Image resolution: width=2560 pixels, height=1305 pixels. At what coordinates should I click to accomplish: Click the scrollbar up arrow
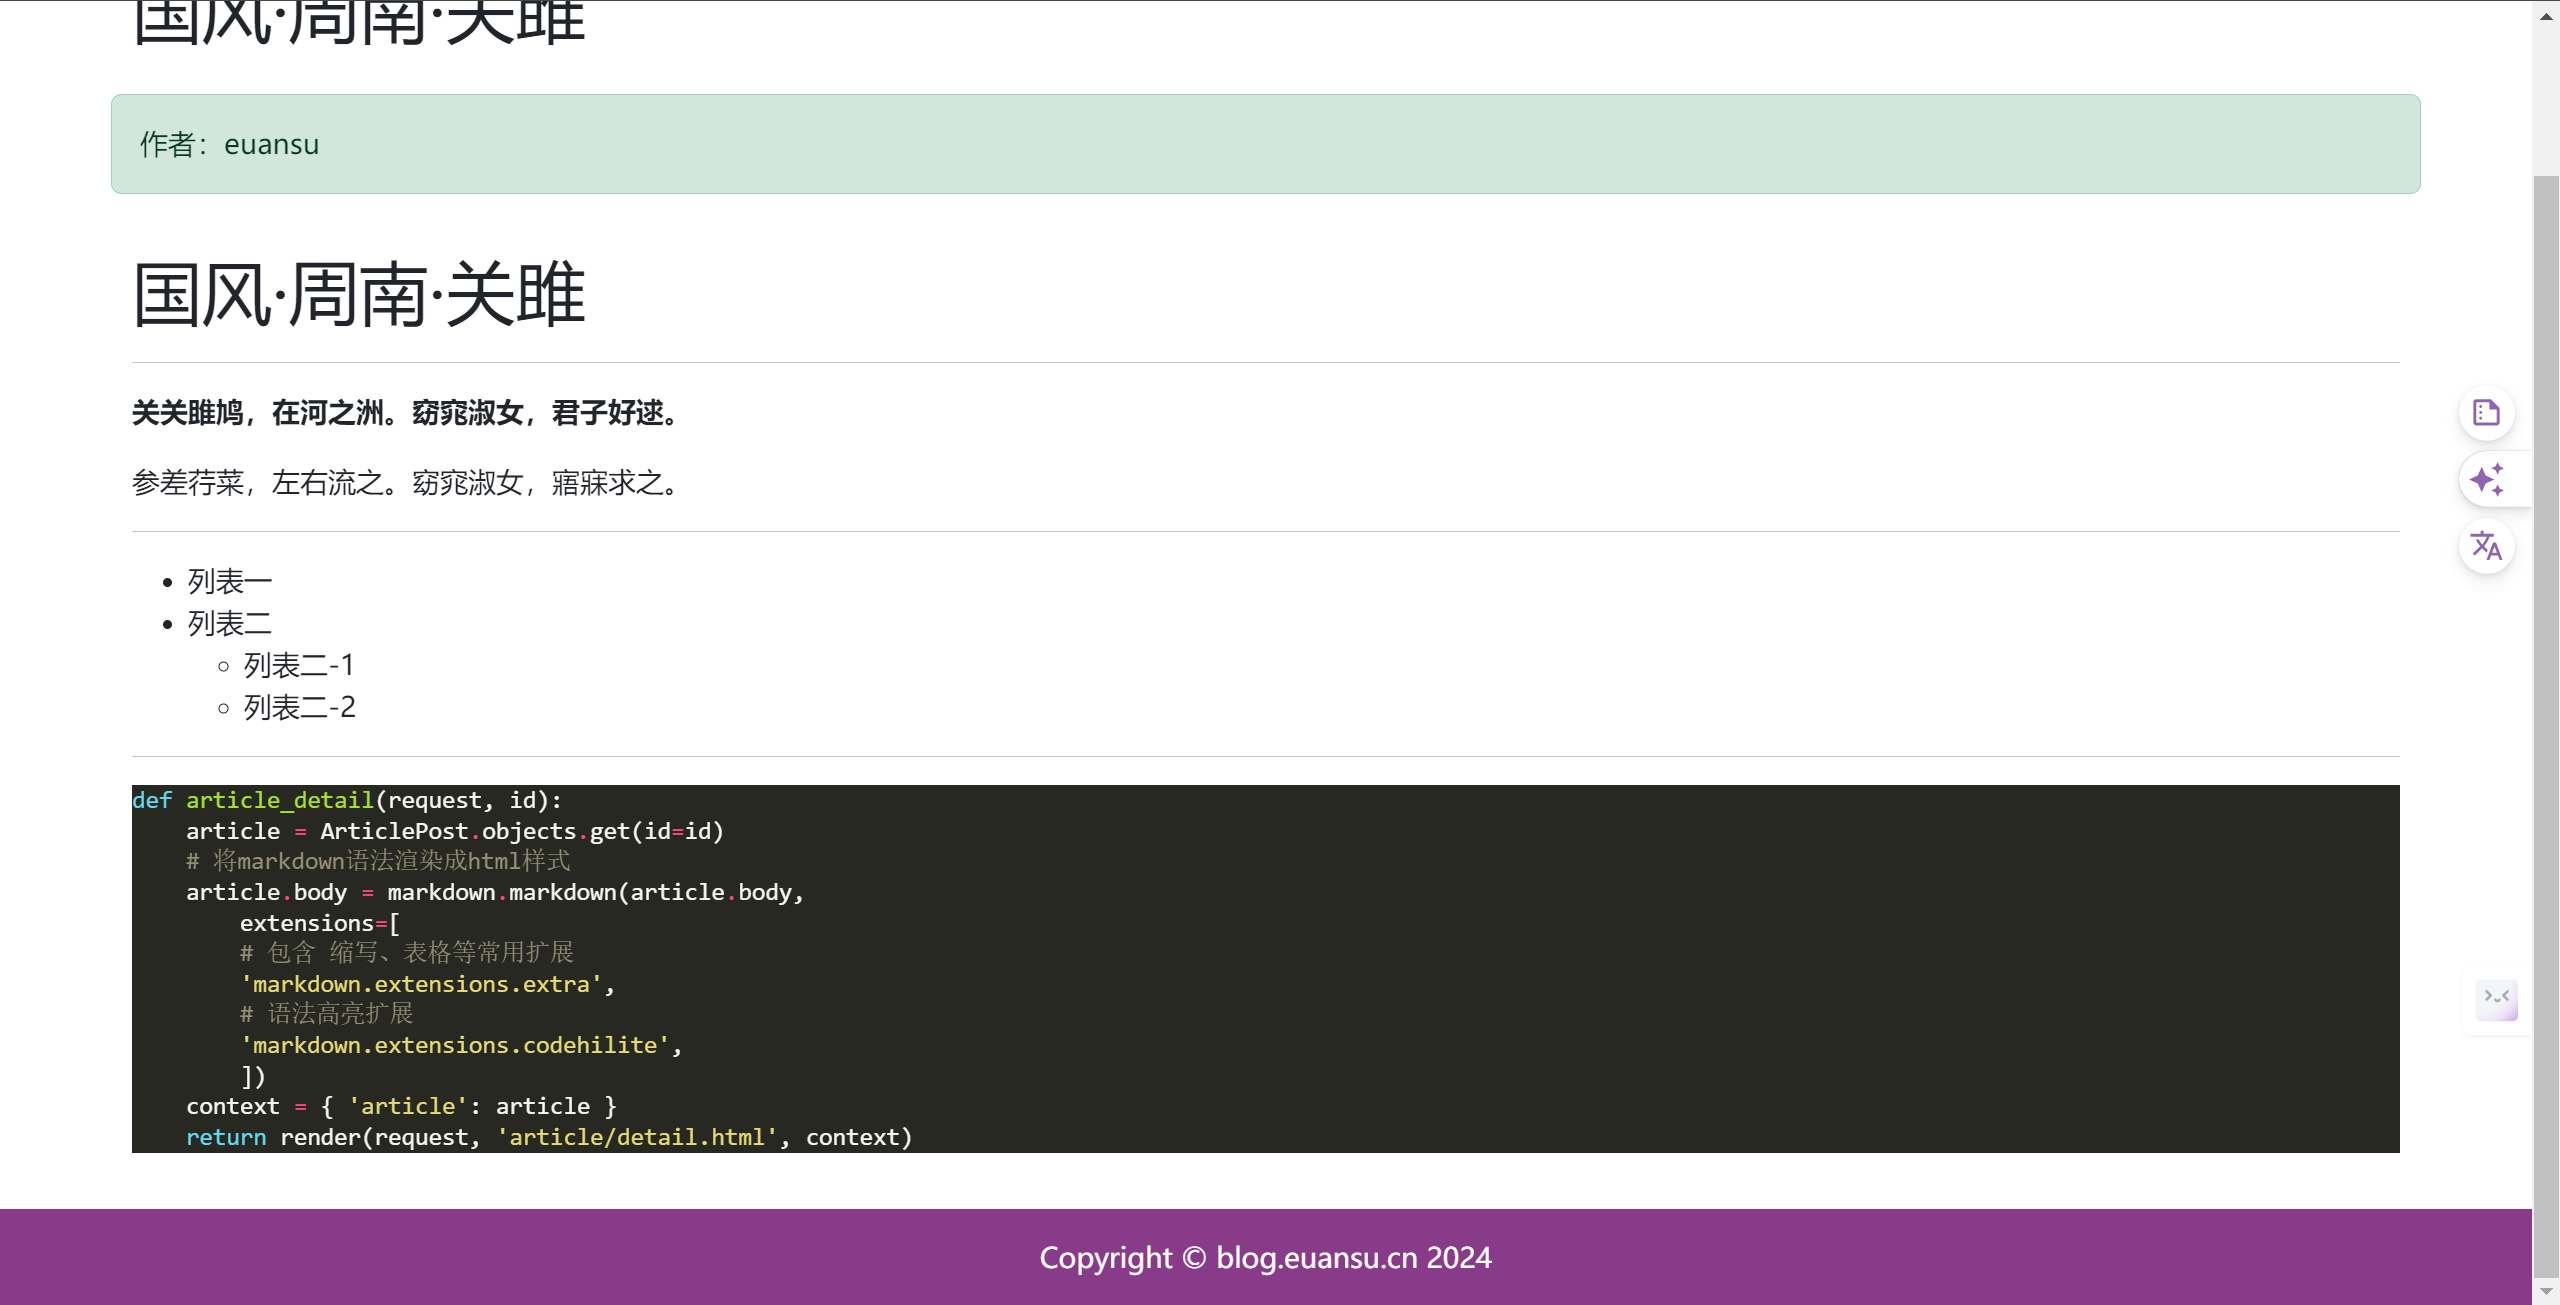pyautogui.click(x=2546, y=16)
